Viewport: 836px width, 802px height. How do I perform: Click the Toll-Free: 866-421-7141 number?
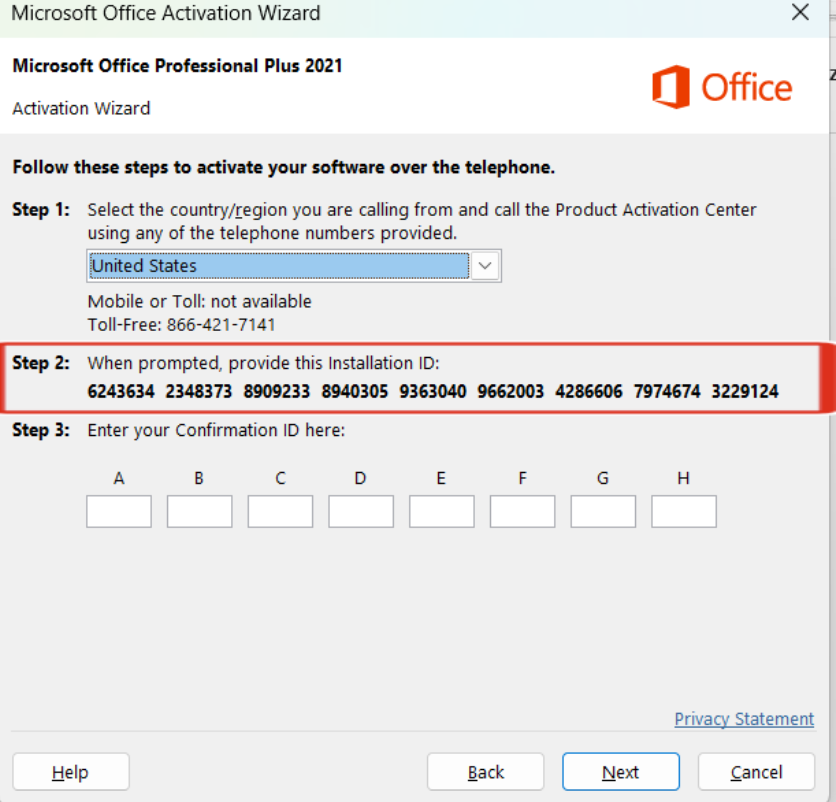pyautogui.click(x=181, y=324)
